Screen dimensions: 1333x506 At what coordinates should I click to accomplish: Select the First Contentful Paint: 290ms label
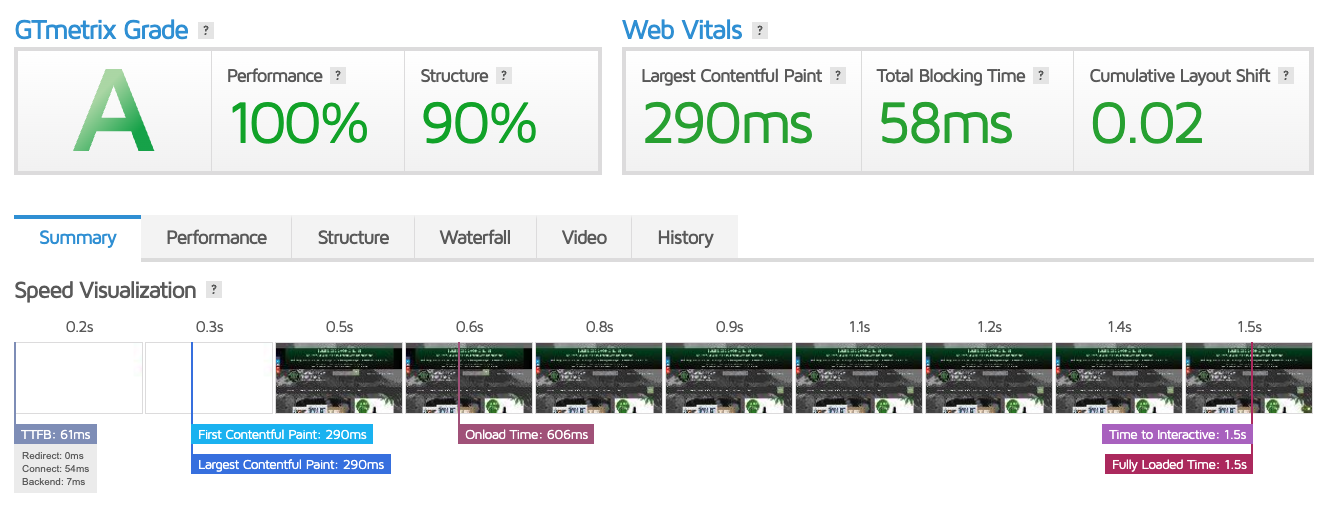point(282,435)
